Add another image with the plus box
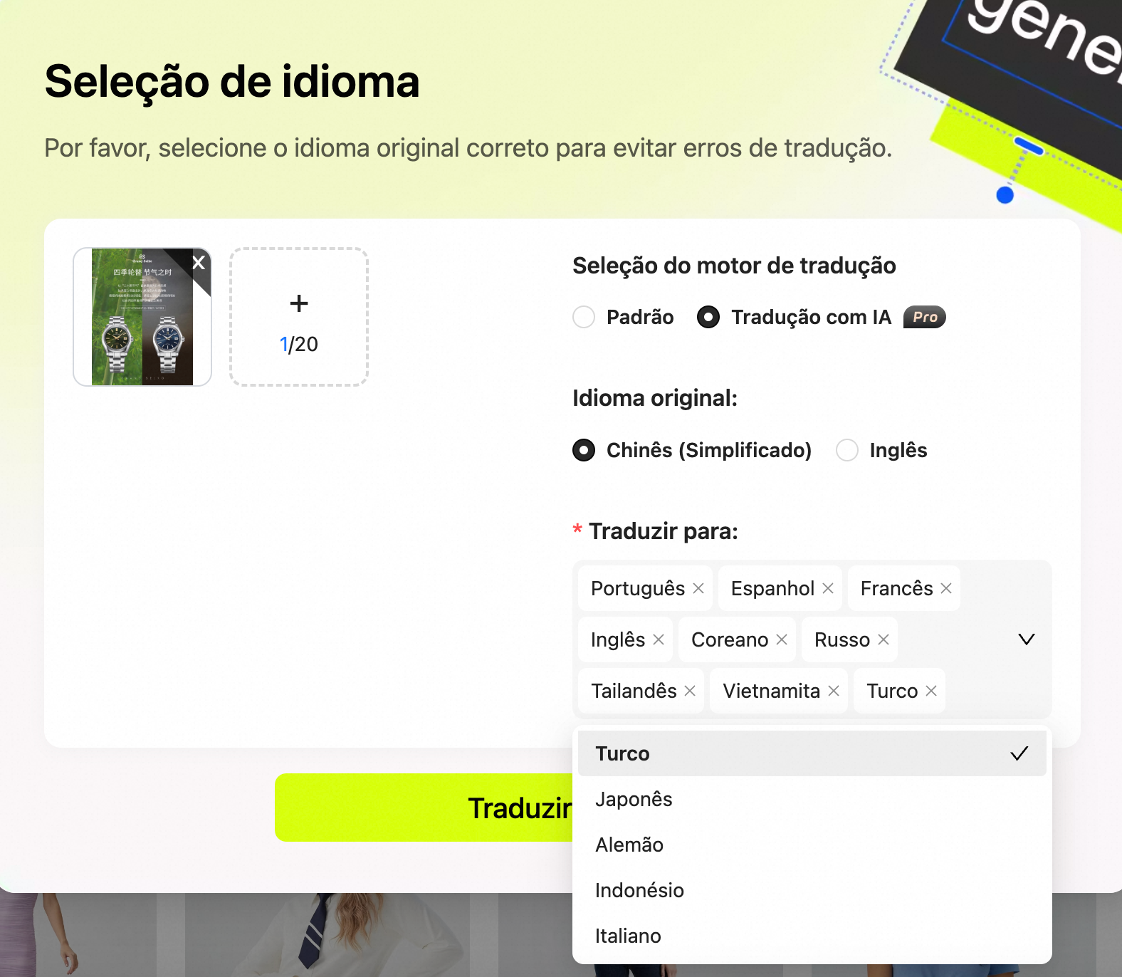The width and height of the screenshot is (1122, 978). [x=299, y=317]
